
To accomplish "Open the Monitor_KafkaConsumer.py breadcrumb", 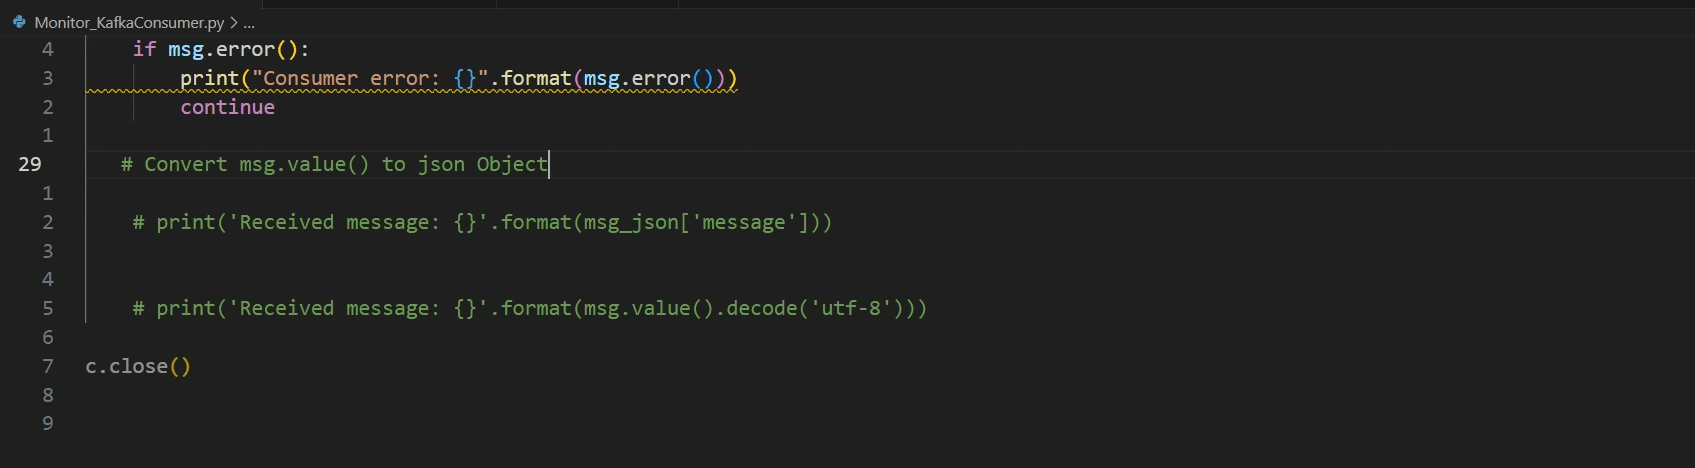I will [x=129, y=22].
